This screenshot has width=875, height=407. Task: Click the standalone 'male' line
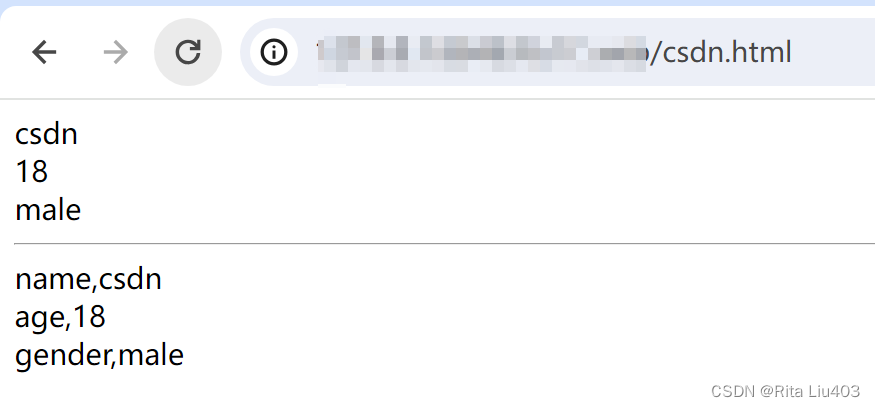point(48,210)
